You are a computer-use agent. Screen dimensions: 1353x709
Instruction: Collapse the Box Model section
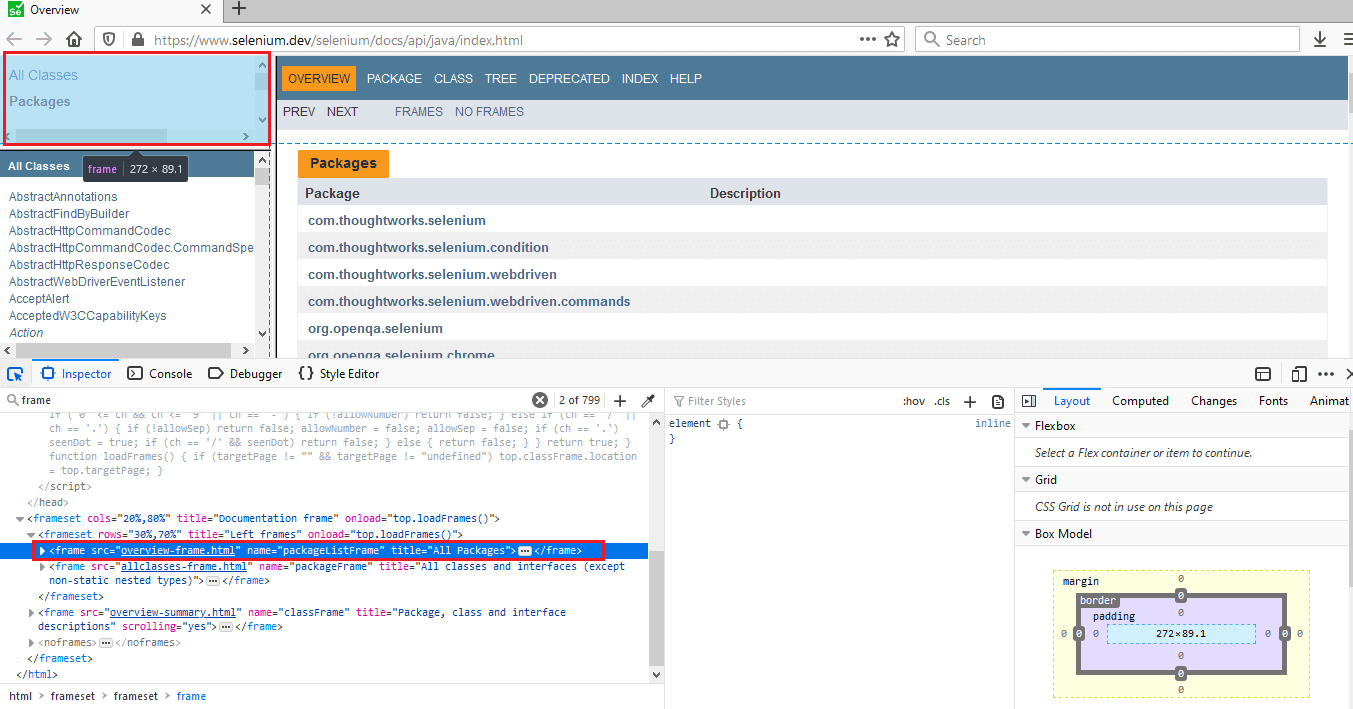(x=1026, y=533)
